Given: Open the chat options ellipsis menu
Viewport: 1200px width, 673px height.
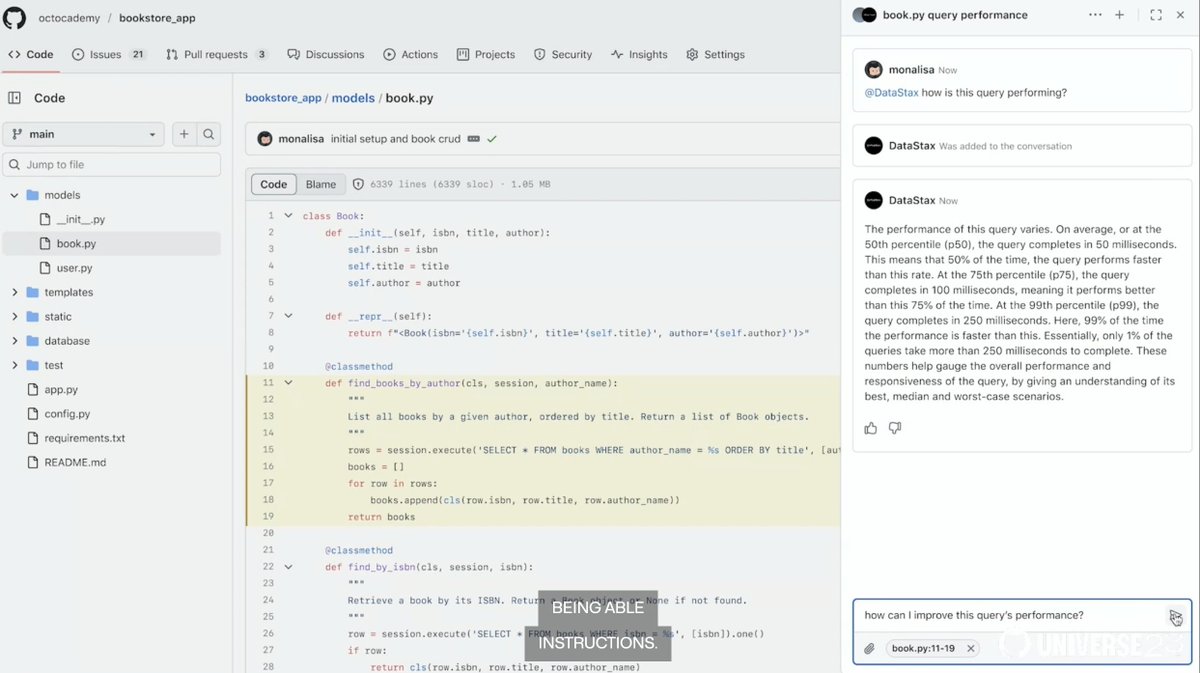Looking at the screenshot, I should [x=1095, y=15].
